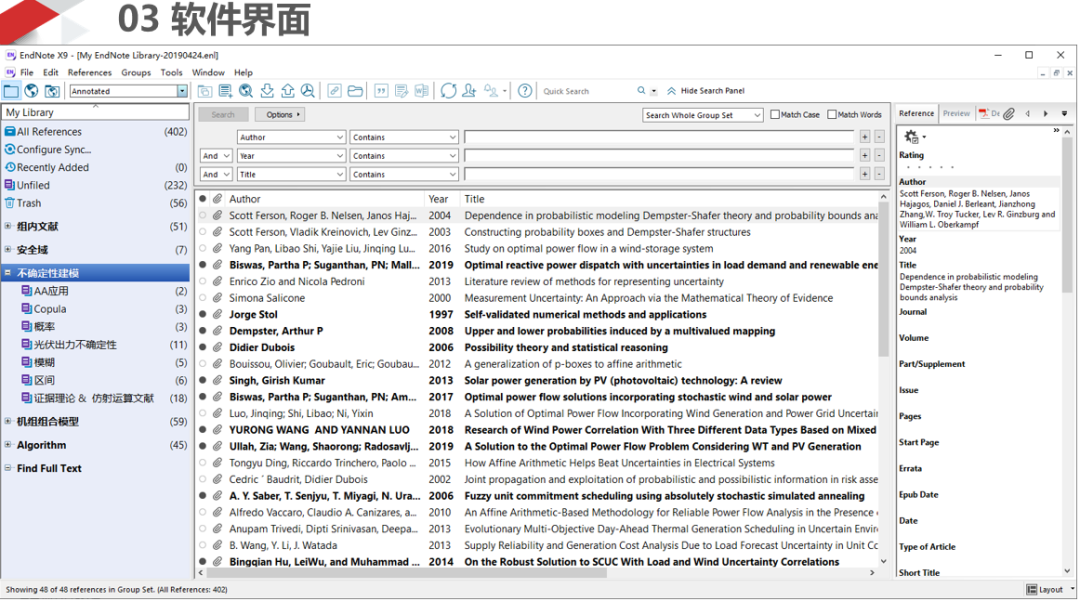Collapse the 不确定性建模 group set
This screenshot has height=601, width=1080.
click(8, 273)
